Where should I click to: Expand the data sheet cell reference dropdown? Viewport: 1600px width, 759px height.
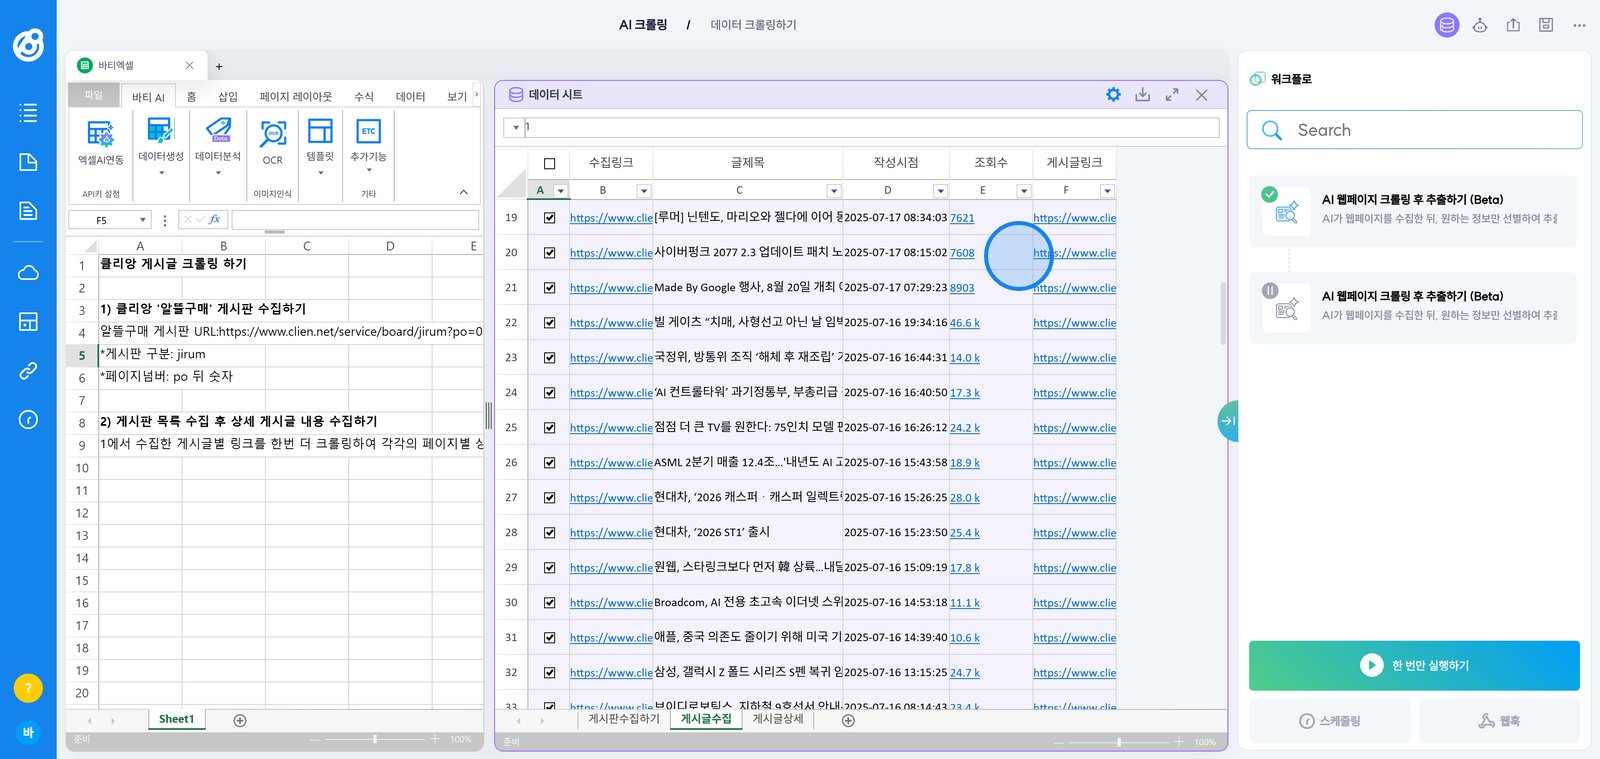pyautogui.click(x=516, y=127)
